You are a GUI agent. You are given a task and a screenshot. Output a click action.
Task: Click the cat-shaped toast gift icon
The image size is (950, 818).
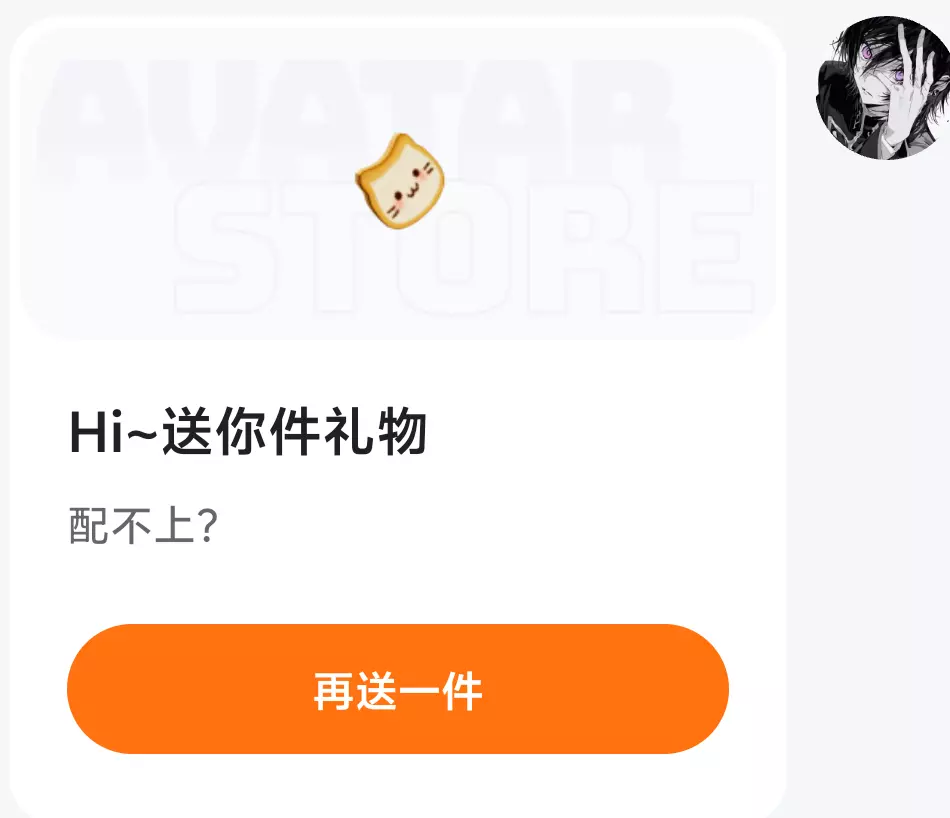click(x=400, y=181)
